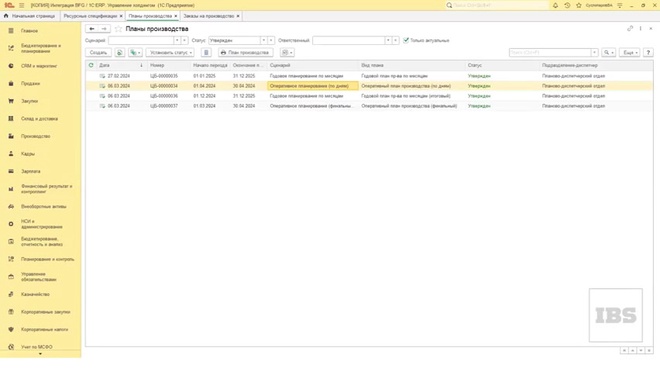The width and height of the screenshot is (660, 372).
Task: Clear the Ответственный filter with x
Action: click(x=396, y=40)
